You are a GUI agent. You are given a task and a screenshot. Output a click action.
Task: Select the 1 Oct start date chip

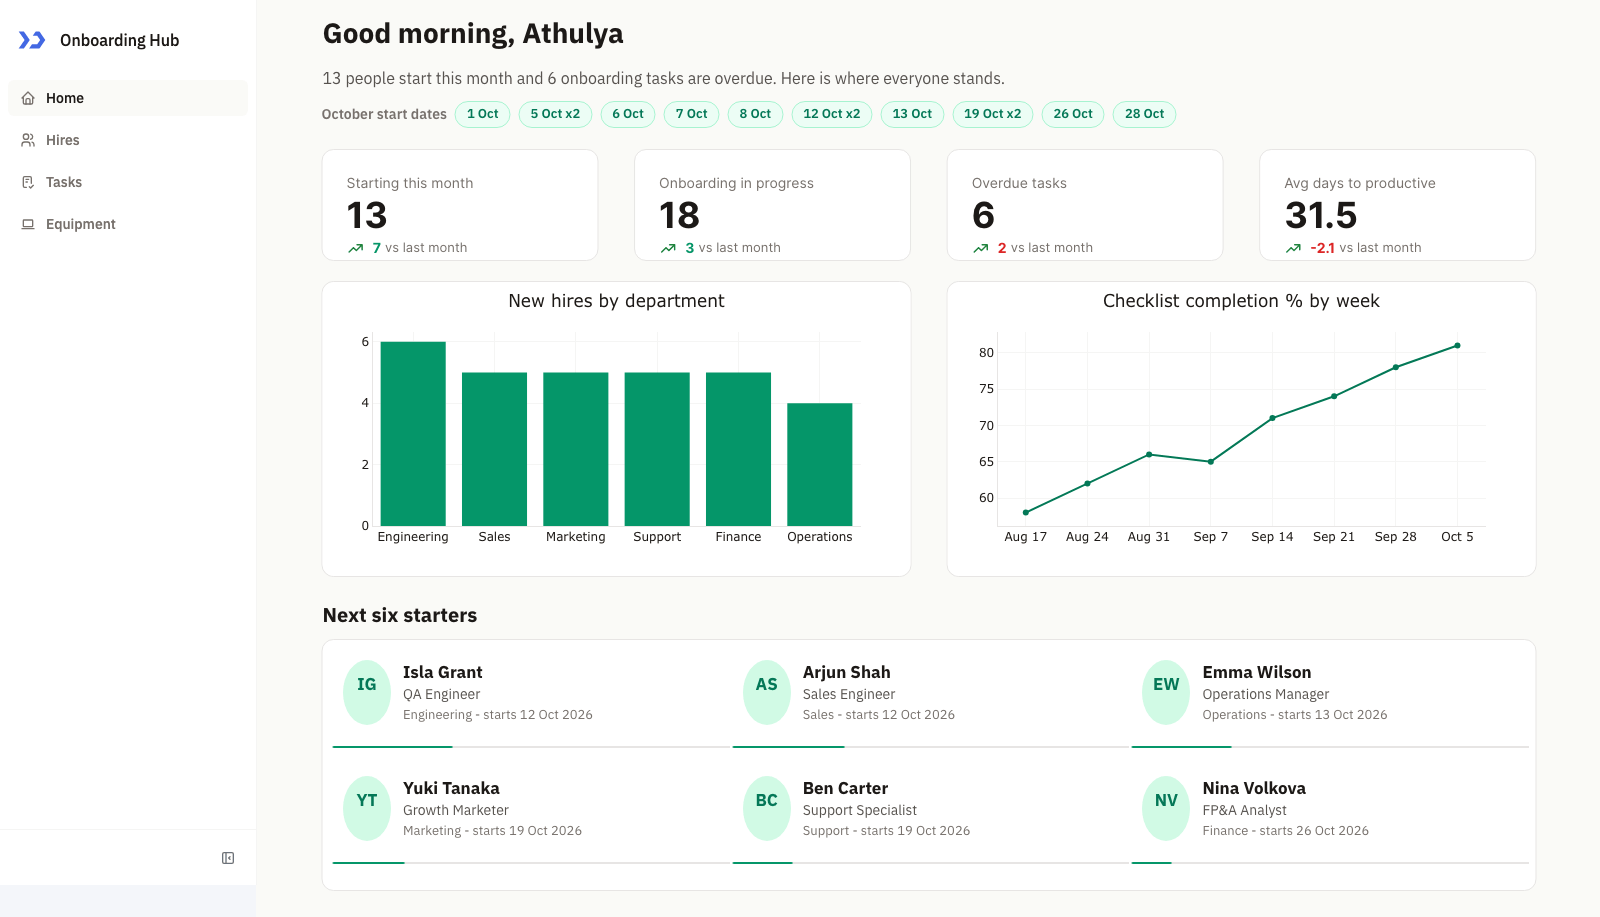483,114
